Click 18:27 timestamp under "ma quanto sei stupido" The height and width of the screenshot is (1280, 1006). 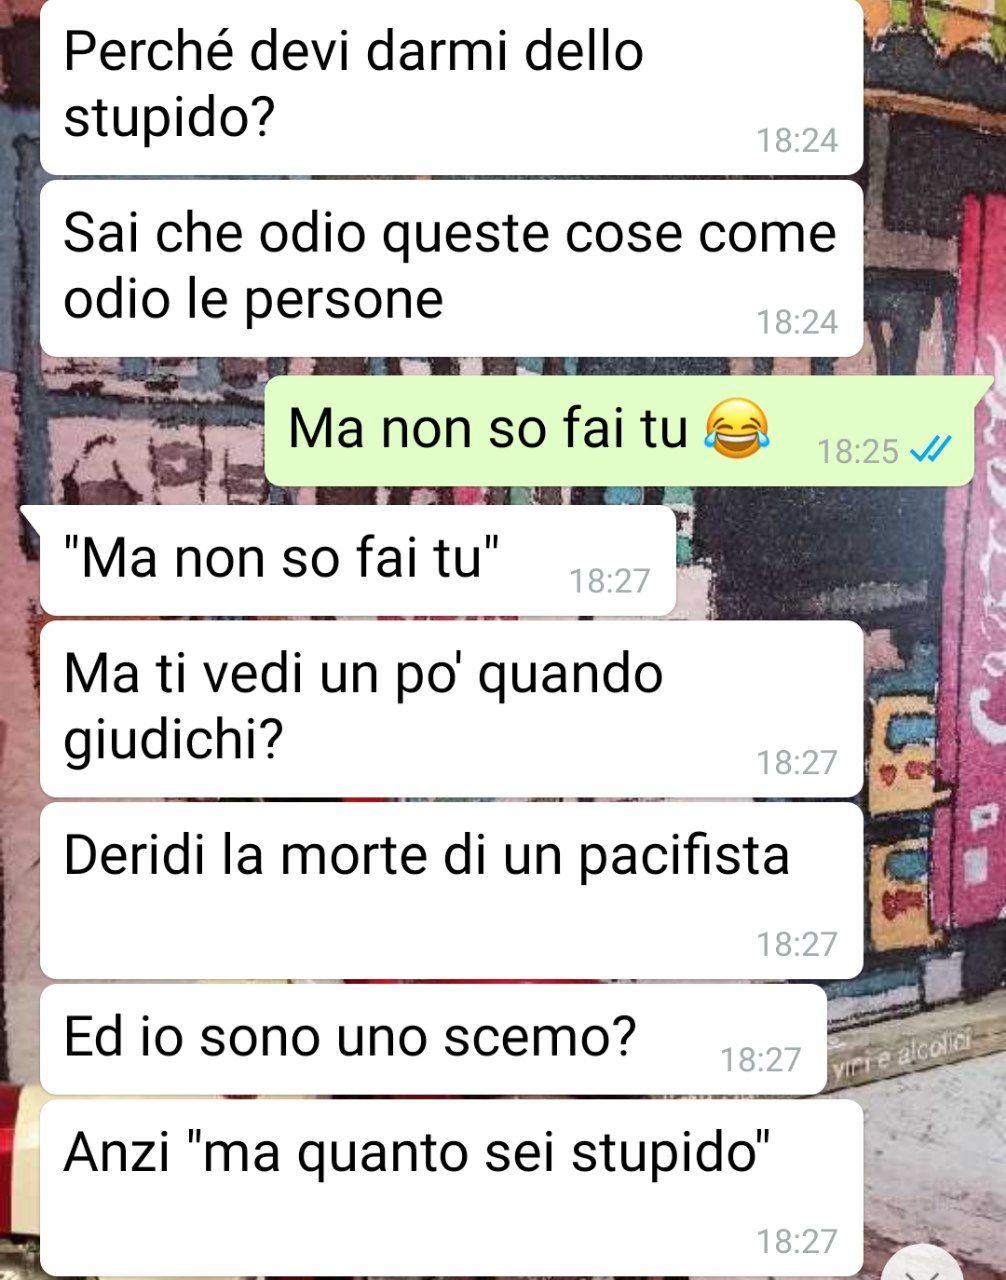[797, 1241]
